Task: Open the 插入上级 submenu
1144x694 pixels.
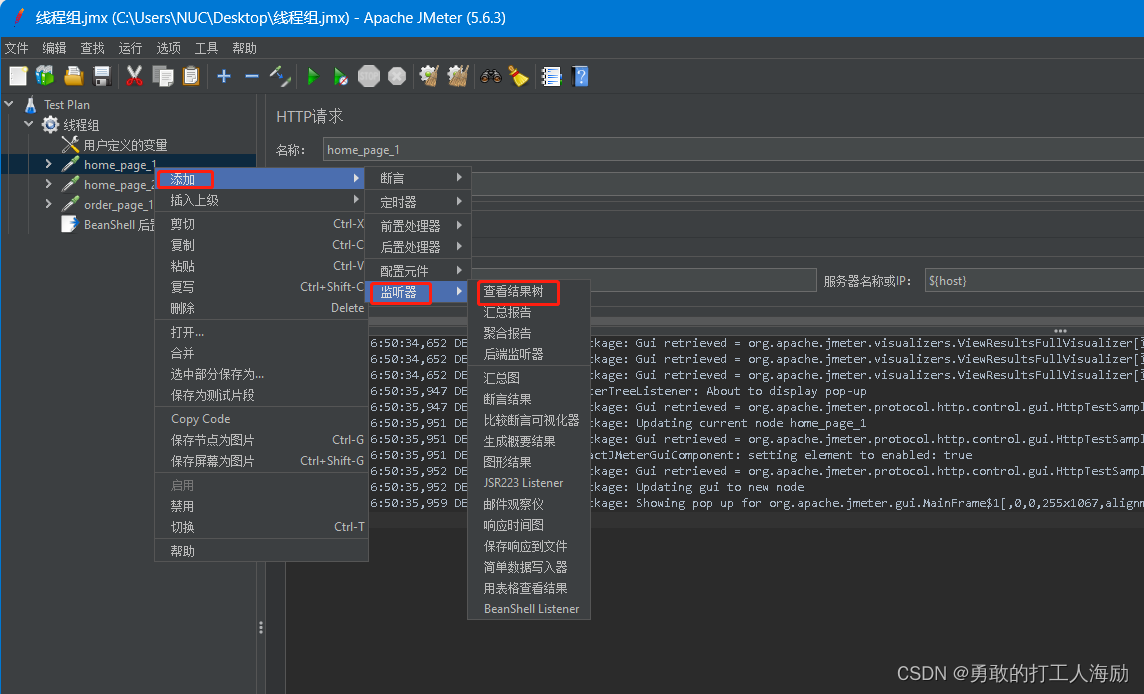Action: [261, 200]
